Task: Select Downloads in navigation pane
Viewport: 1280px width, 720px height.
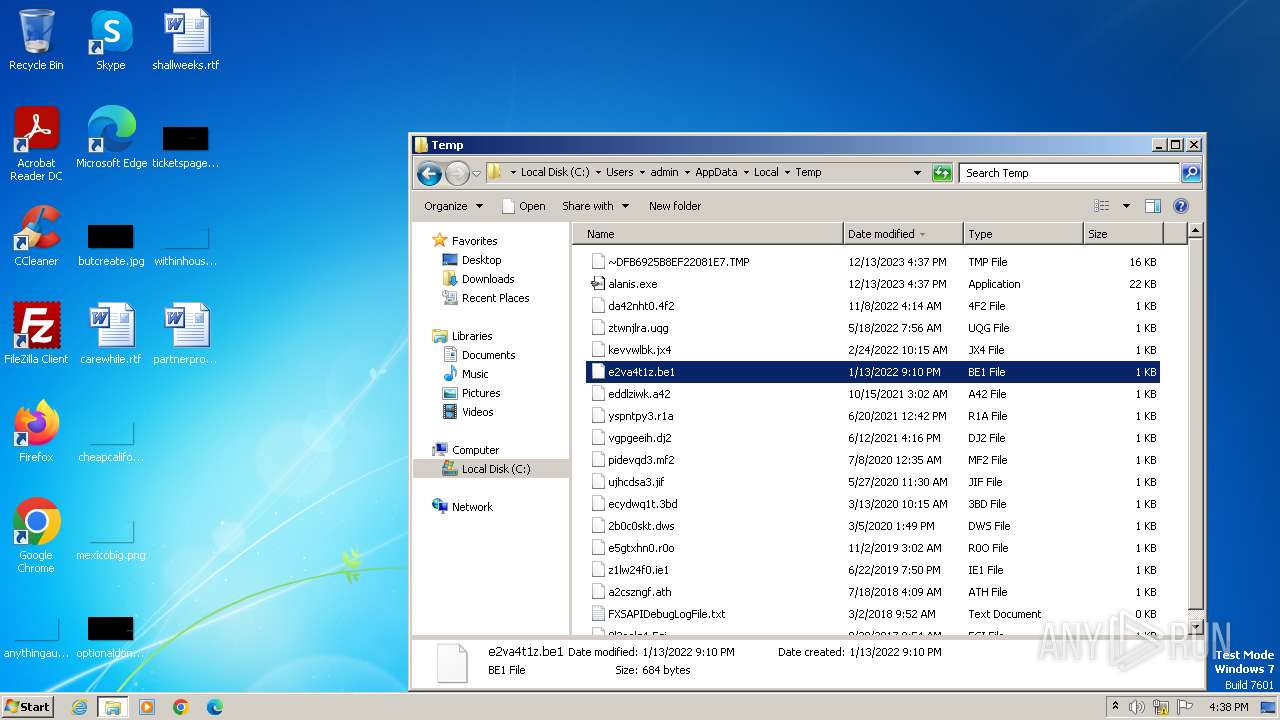Action: pos(479,279)
